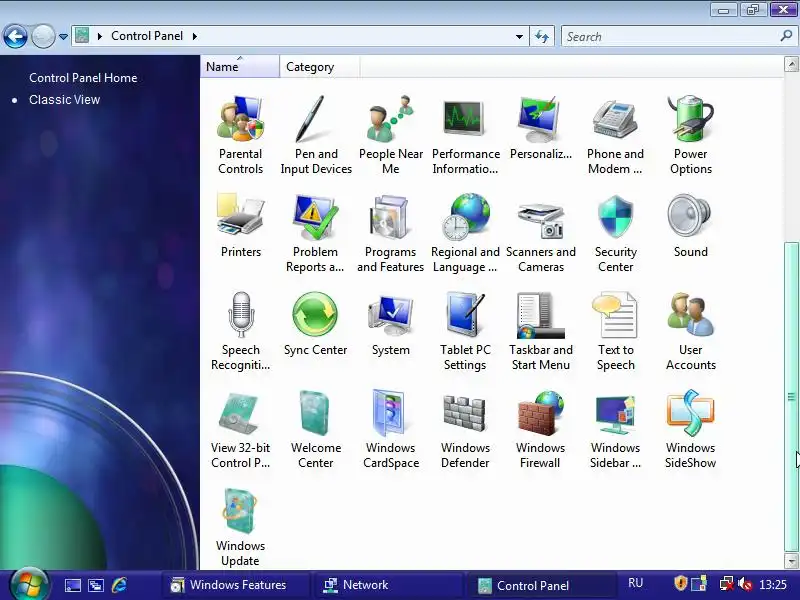Open Welcome Center icon
Screen dimensions: 800x600
pyautogui.click(x=315, y=429)
